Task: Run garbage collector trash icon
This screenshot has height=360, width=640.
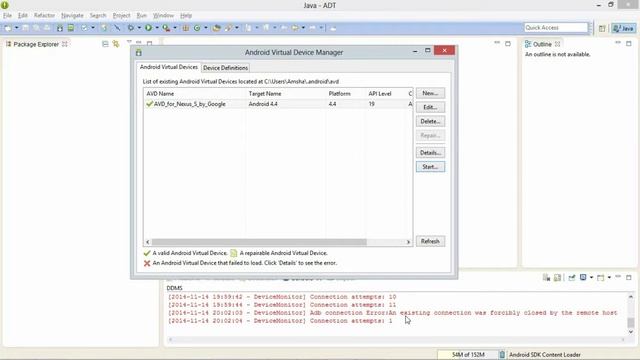Action: (502, 355)
